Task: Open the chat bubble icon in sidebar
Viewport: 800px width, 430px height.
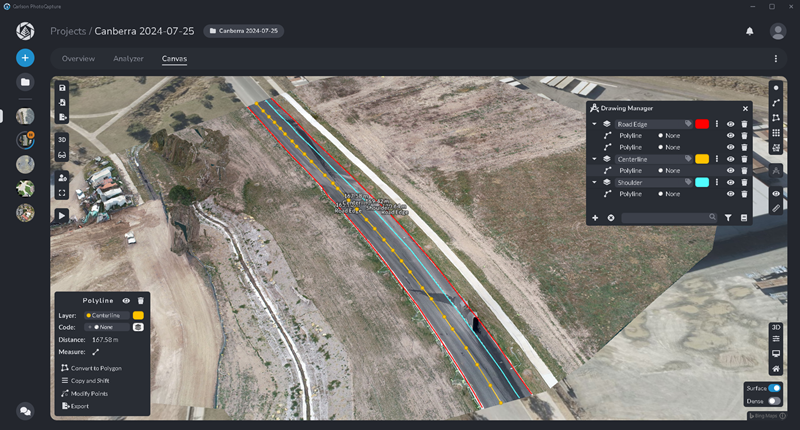Action: click(25, 410)
